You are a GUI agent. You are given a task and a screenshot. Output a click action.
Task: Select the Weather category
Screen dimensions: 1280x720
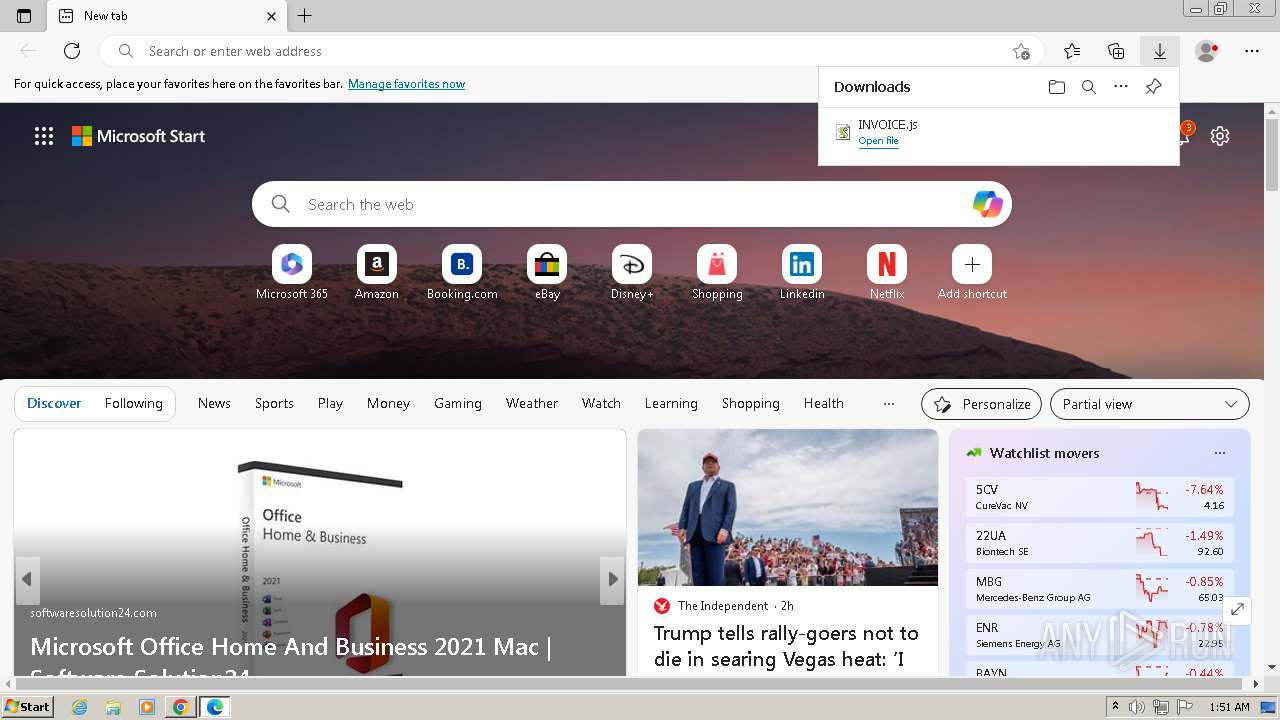click(x=532, y=403)
